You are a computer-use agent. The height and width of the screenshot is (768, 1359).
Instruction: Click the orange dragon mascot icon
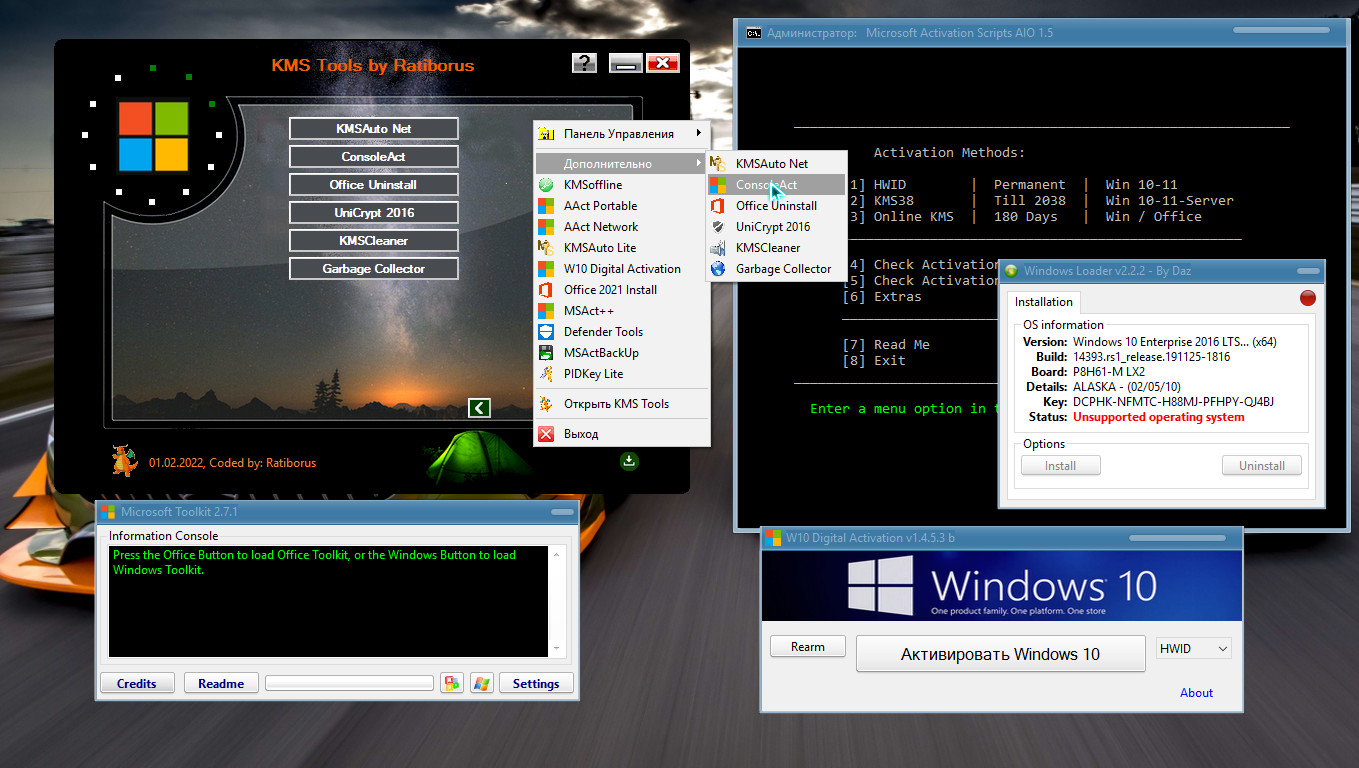124,461
